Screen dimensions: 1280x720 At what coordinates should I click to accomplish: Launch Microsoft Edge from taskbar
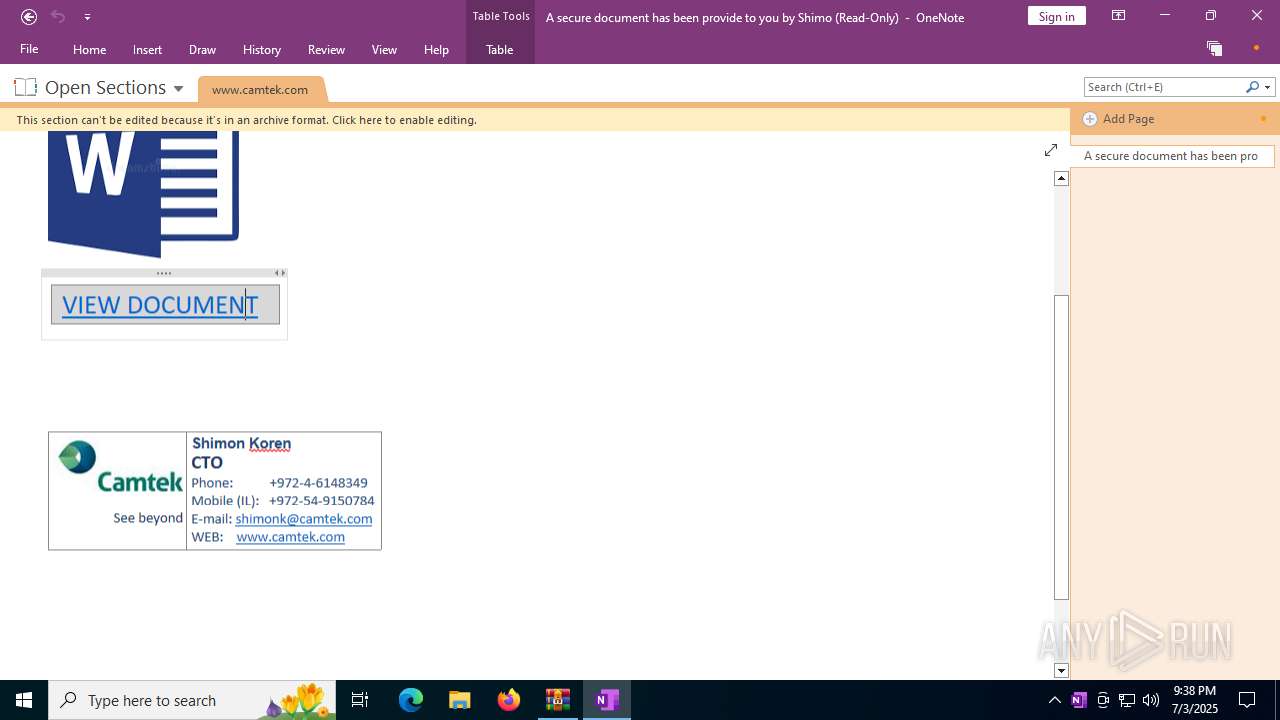411,700
